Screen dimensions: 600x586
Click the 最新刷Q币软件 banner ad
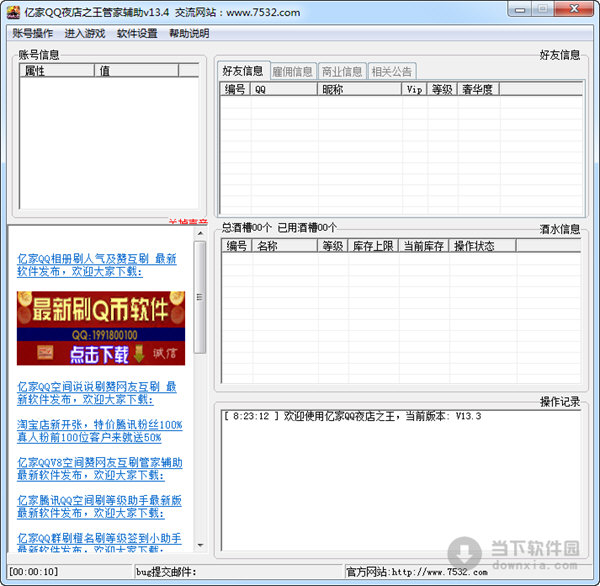(x=101, y=328)
